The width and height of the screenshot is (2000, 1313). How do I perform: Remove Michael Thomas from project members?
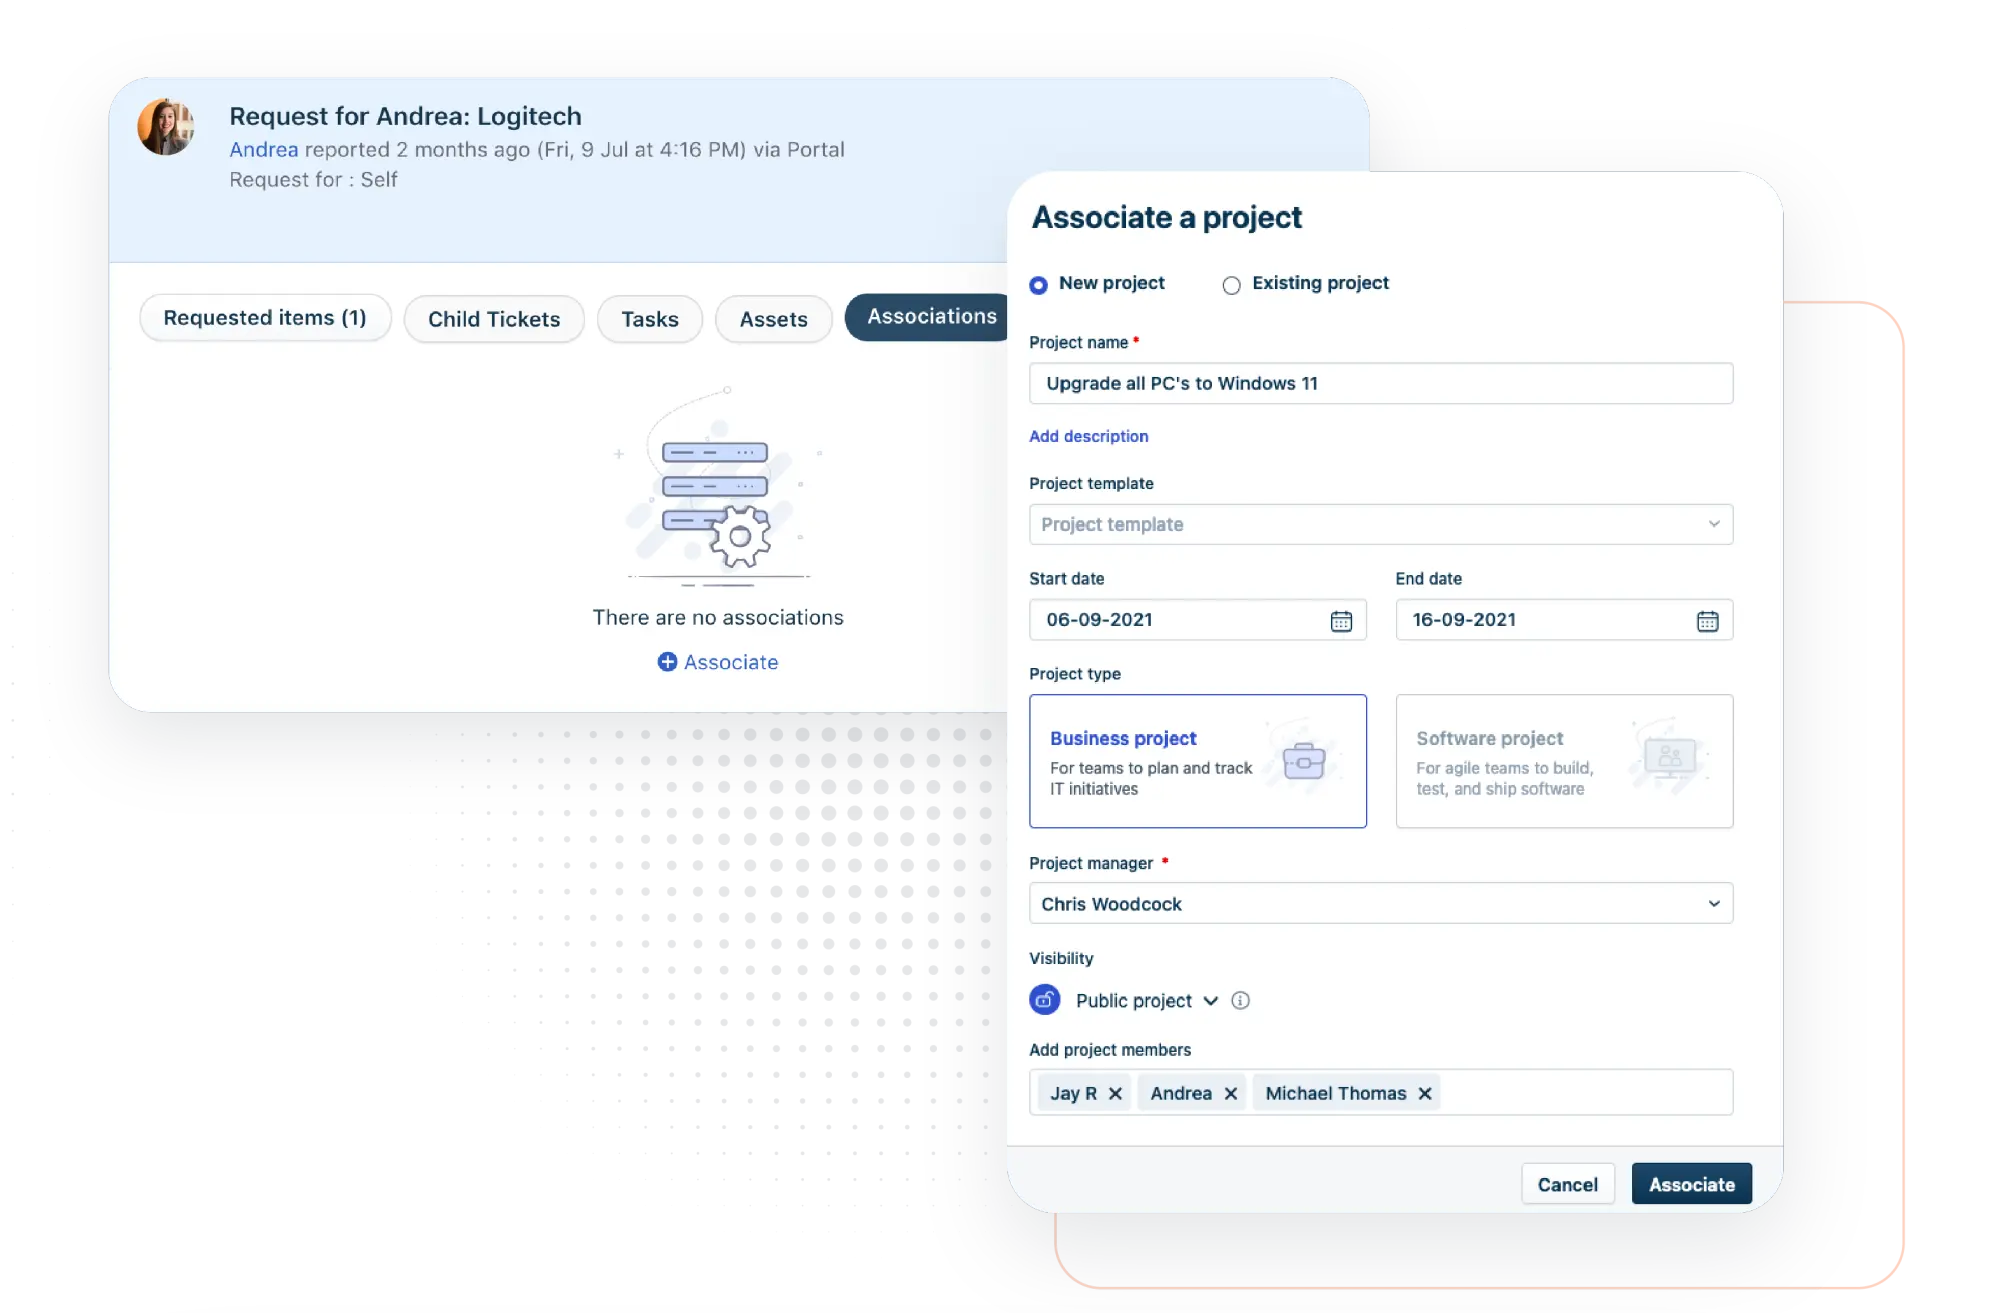[1424, 1093]
